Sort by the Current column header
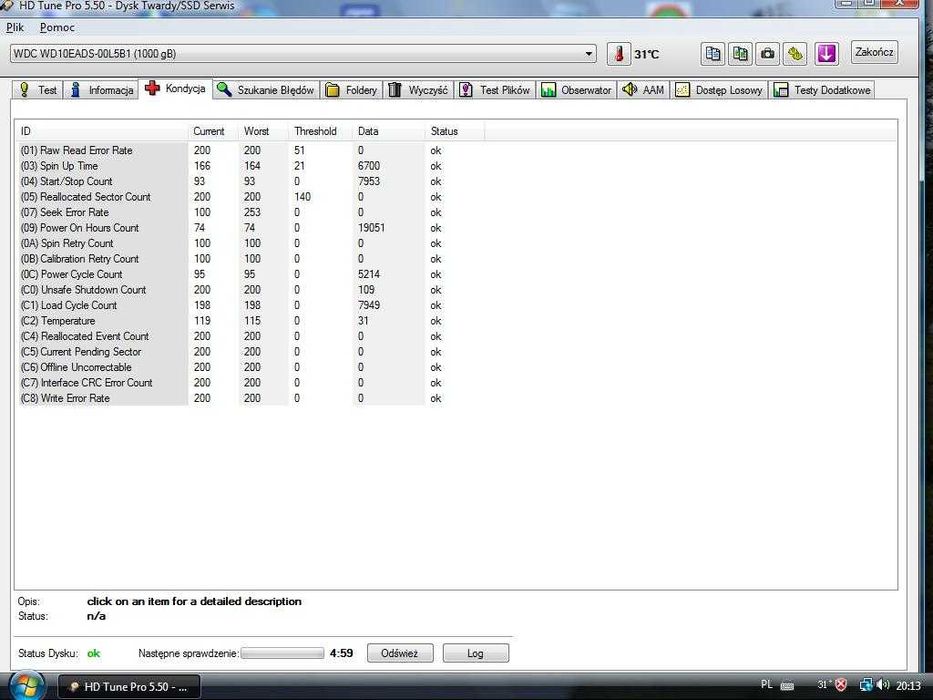933x700 pixels. point(213,131)
